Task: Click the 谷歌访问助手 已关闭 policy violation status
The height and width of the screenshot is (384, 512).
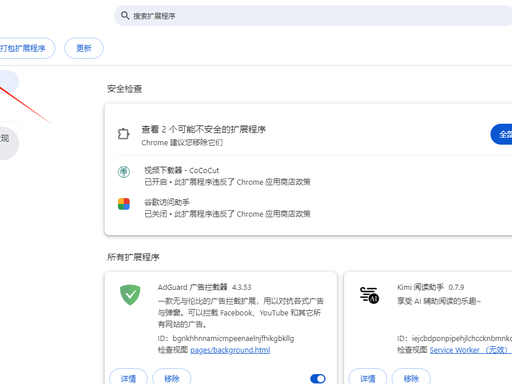Action: click(227, 214)
